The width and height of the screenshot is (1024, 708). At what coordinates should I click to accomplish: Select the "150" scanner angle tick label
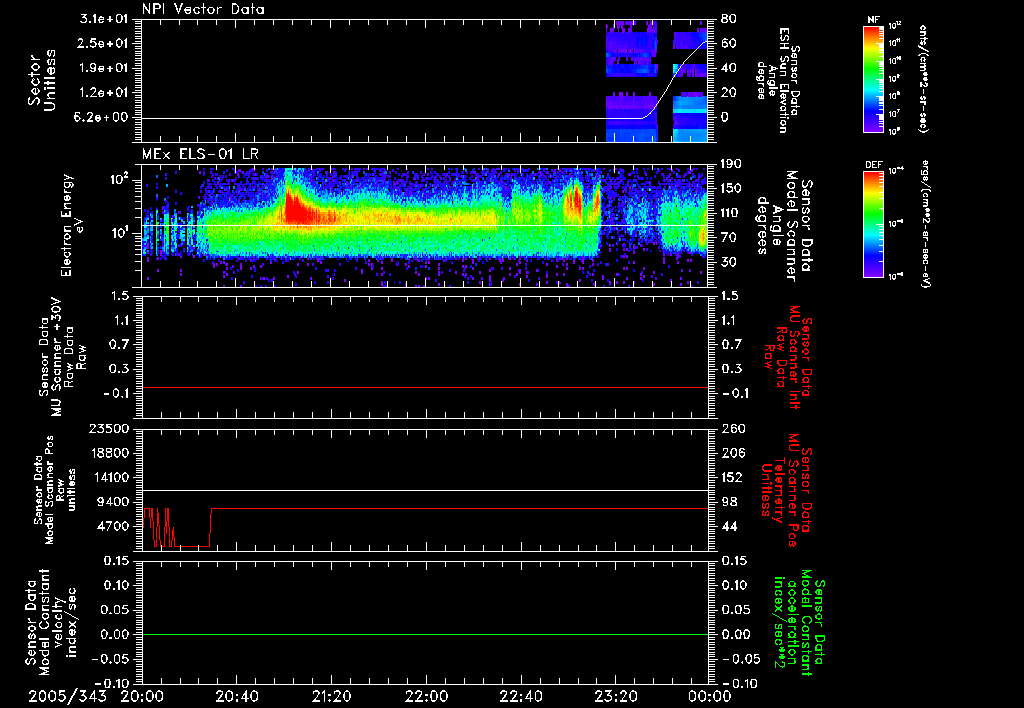(x=731, y=188)
